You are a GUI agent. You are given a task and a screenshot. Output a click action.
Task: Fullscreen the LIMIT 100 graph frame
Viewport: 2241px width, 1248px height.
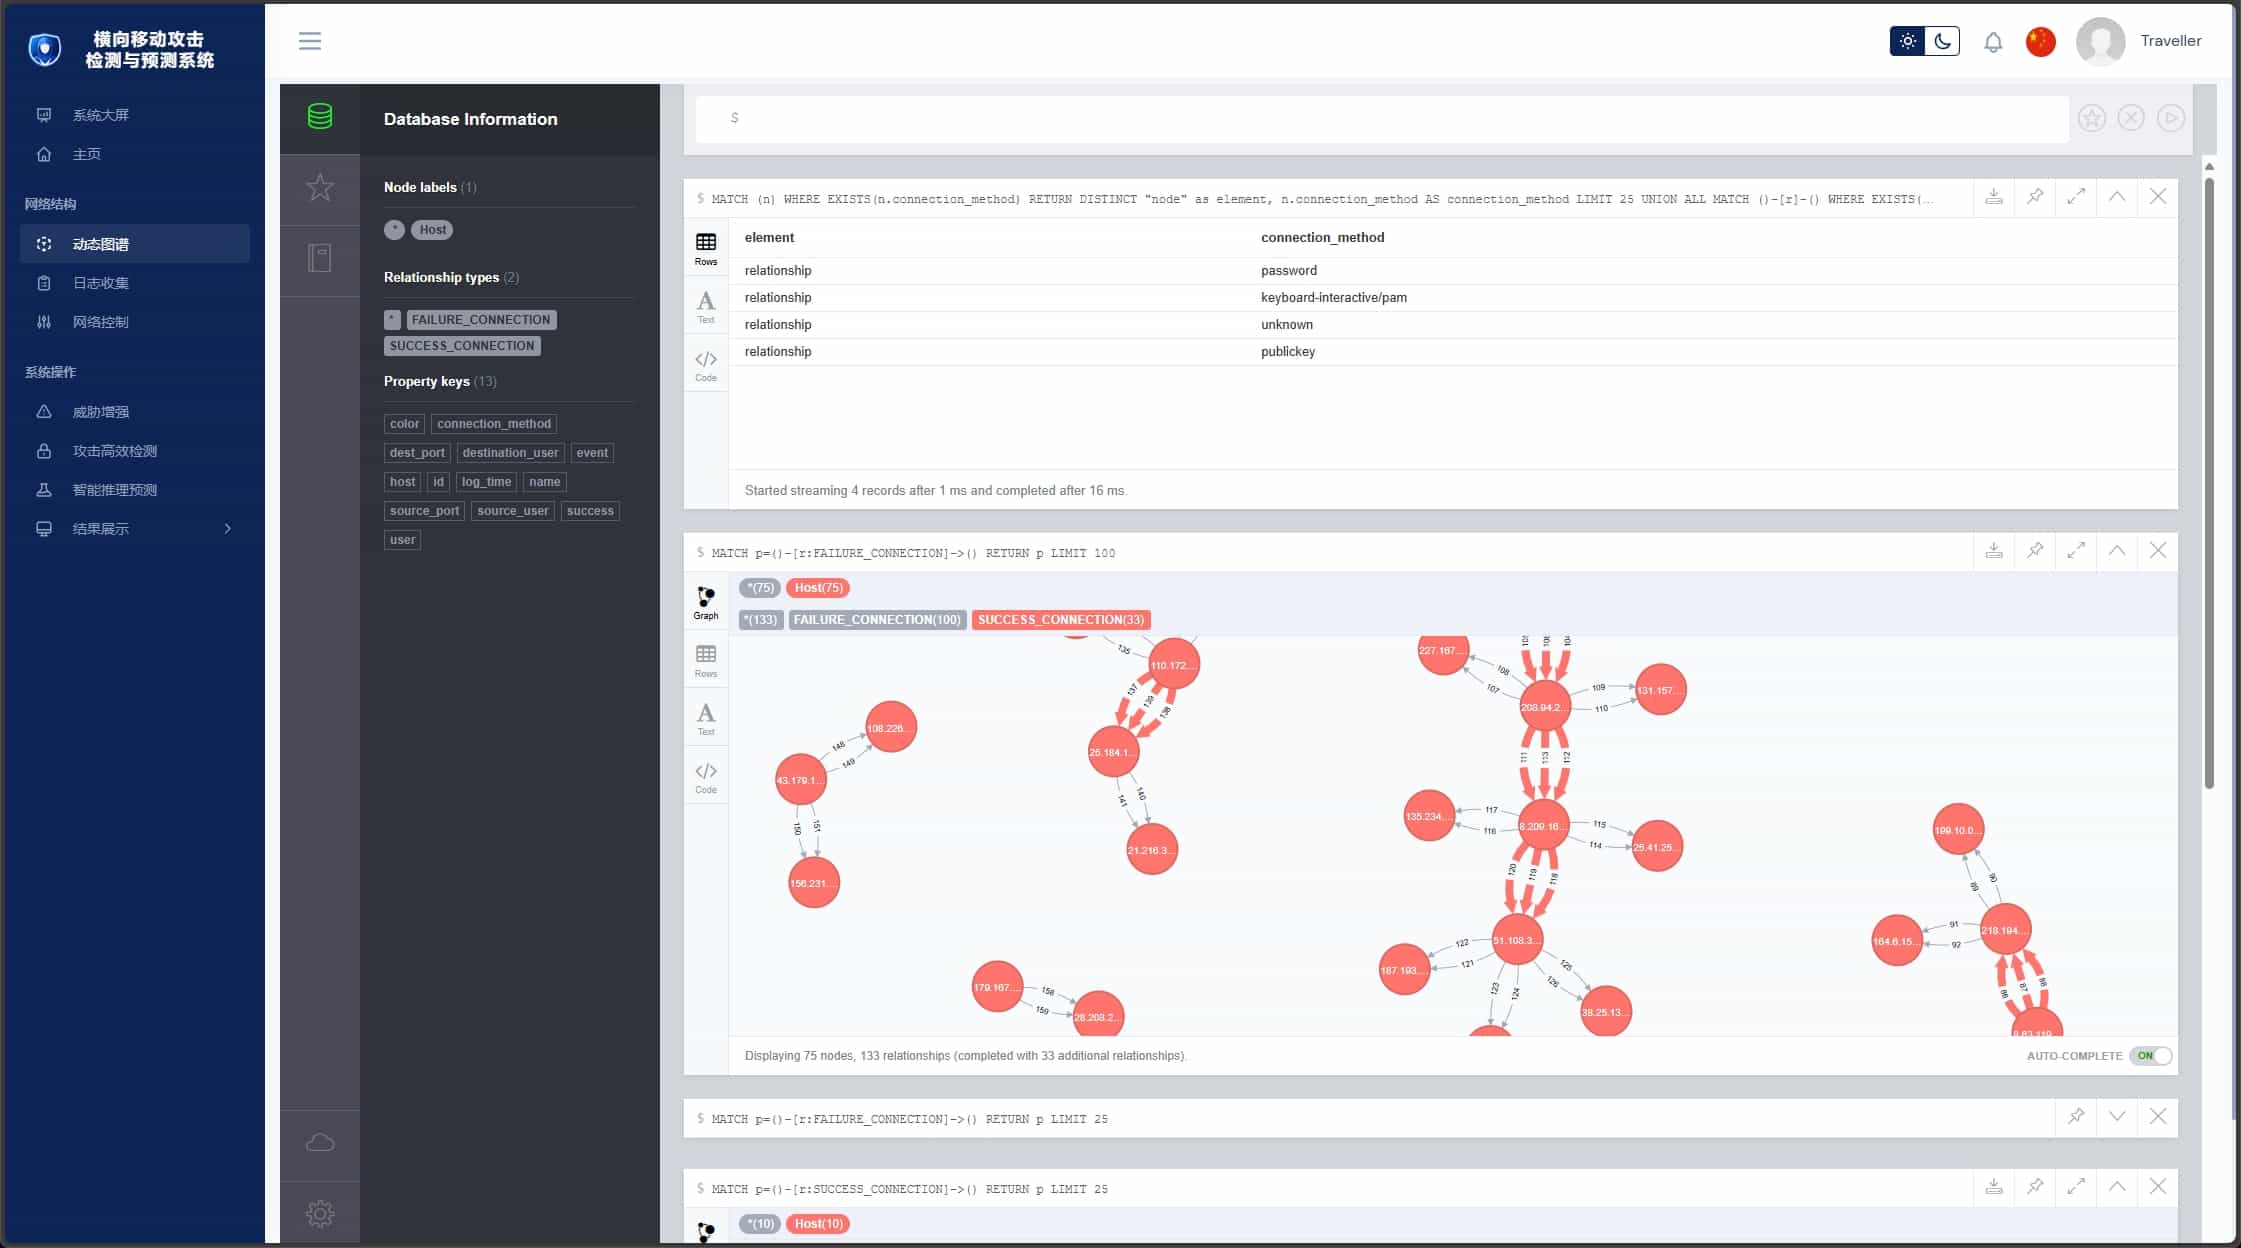(2076, 551)
